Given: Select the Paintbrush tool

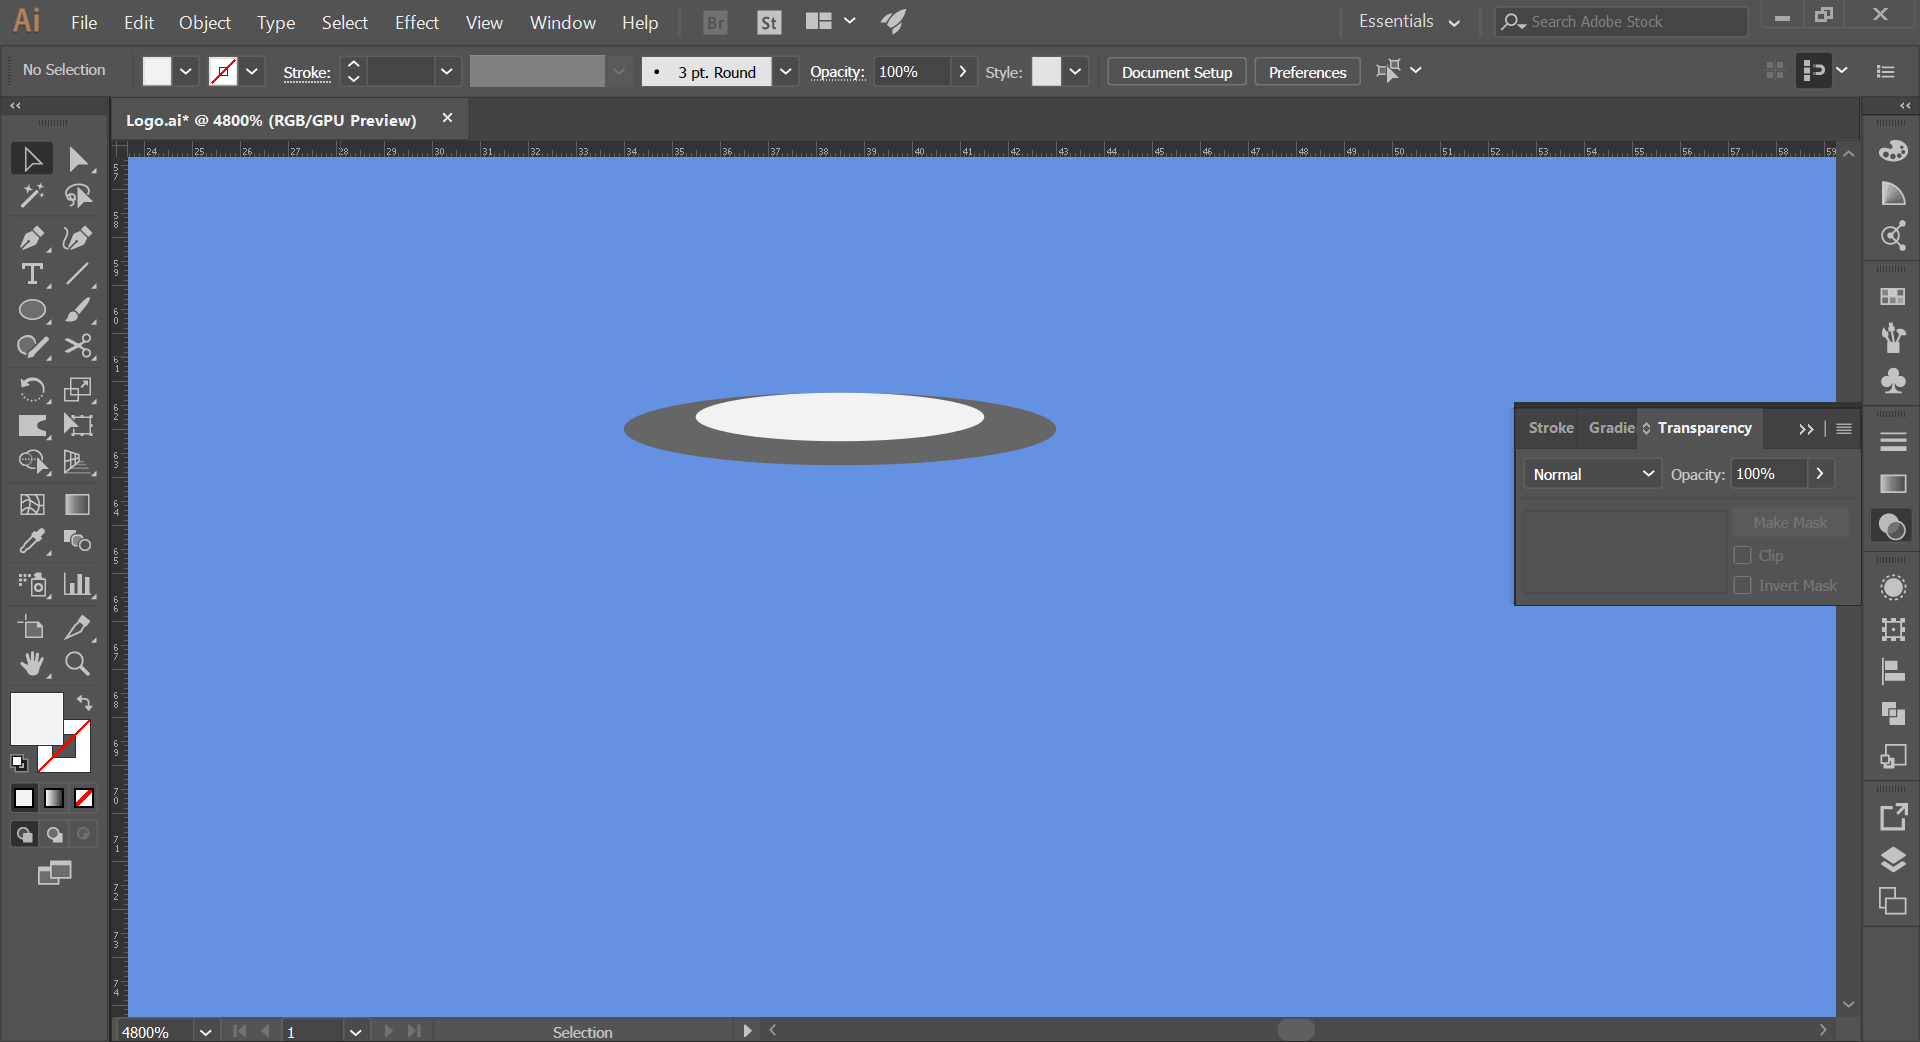Looking at the screenshot, I should coord(78,310).
